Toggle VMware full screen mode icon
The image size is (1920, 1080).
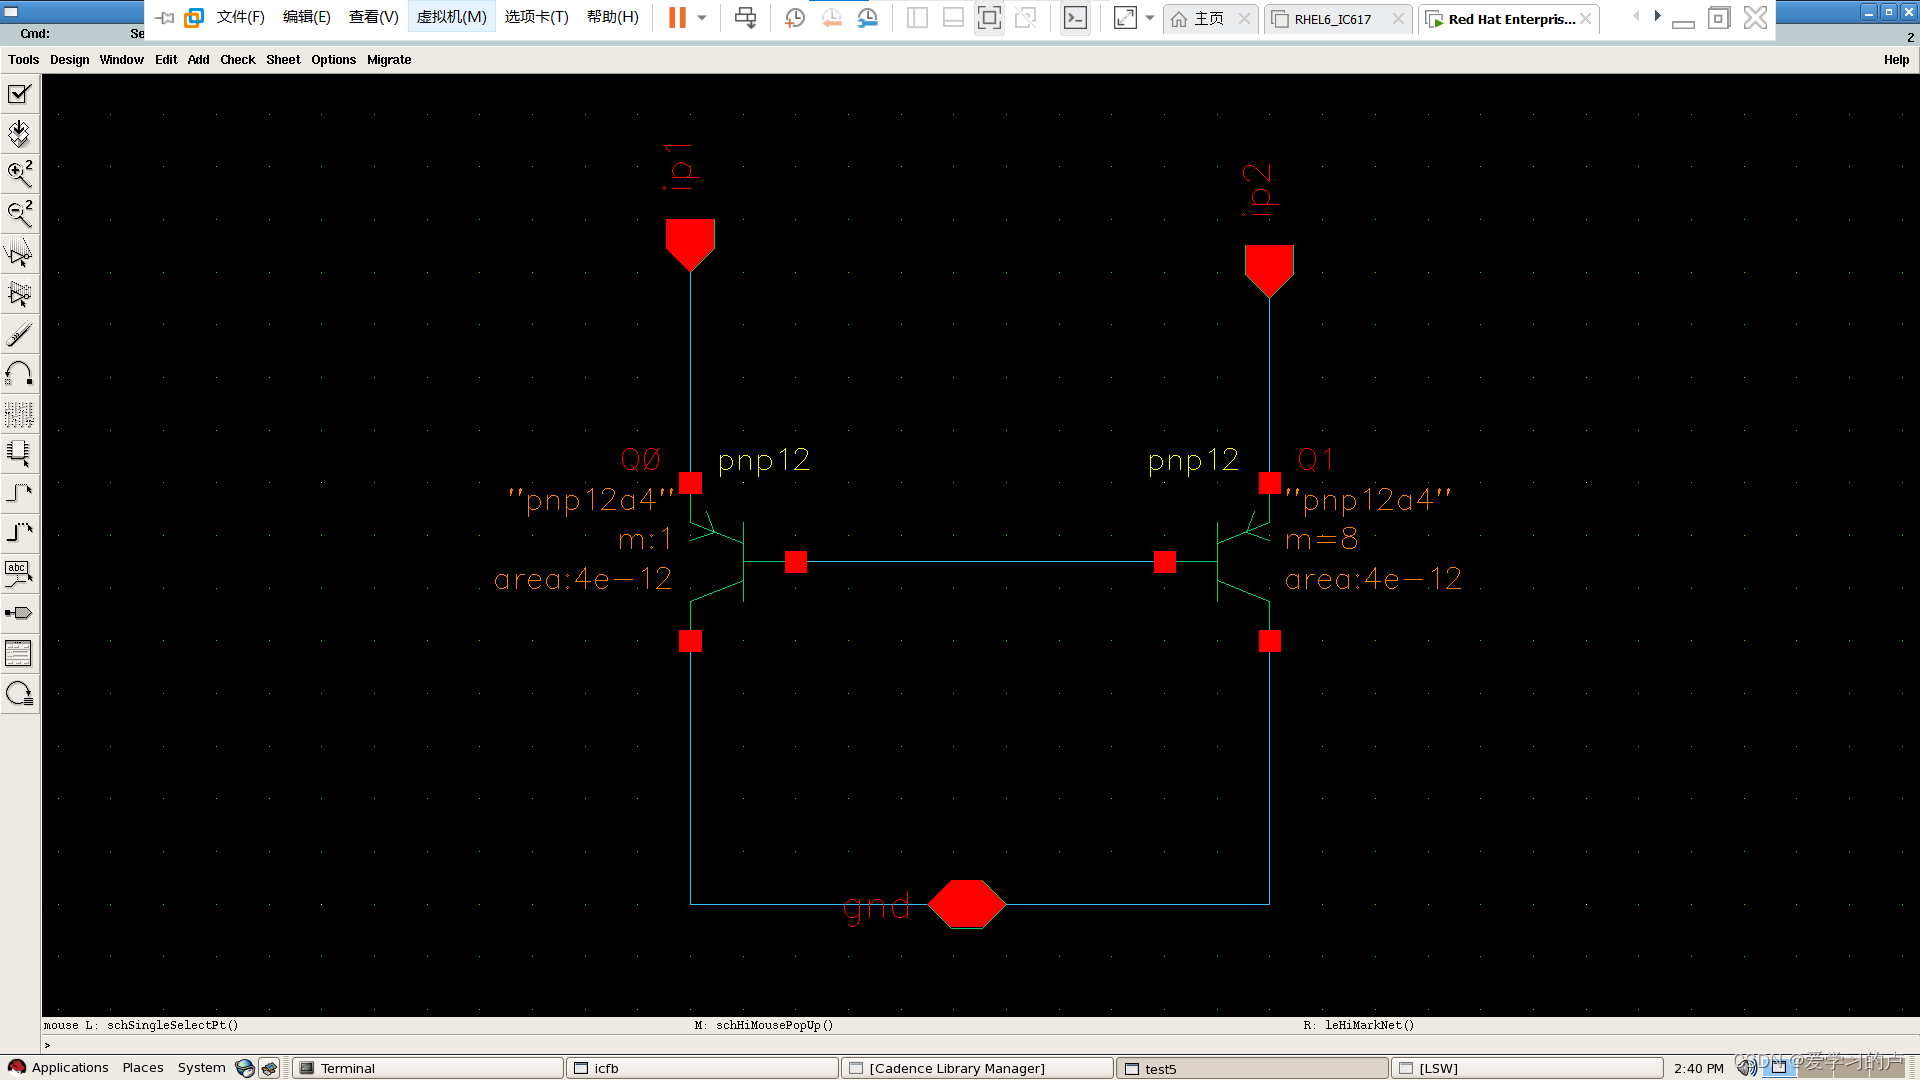point(989,18)
